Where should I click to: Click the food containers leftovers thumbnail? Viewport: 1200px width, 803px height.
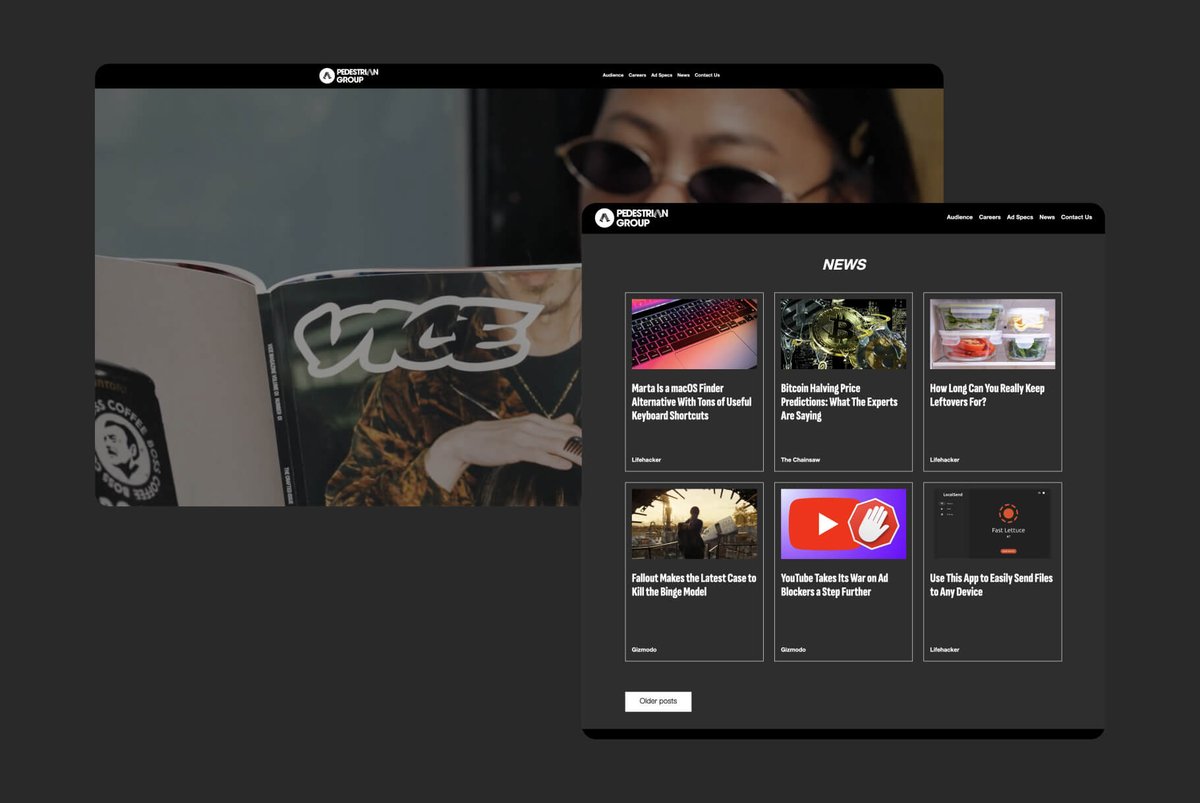tap(992, 334)
